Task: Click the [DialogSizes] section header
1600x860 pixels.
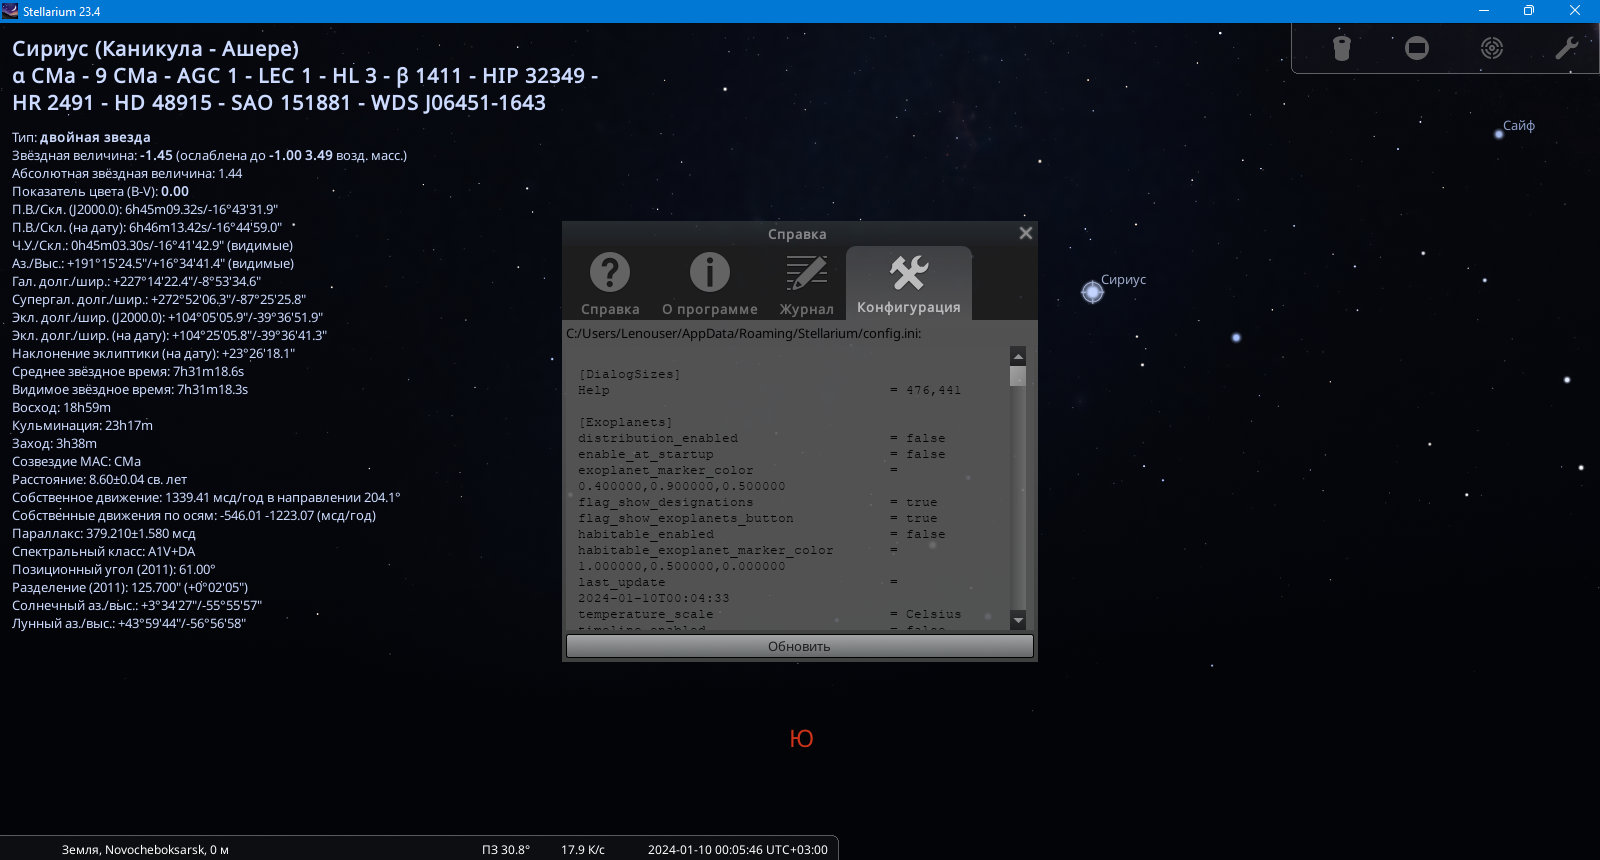Action: pos(629,374)
